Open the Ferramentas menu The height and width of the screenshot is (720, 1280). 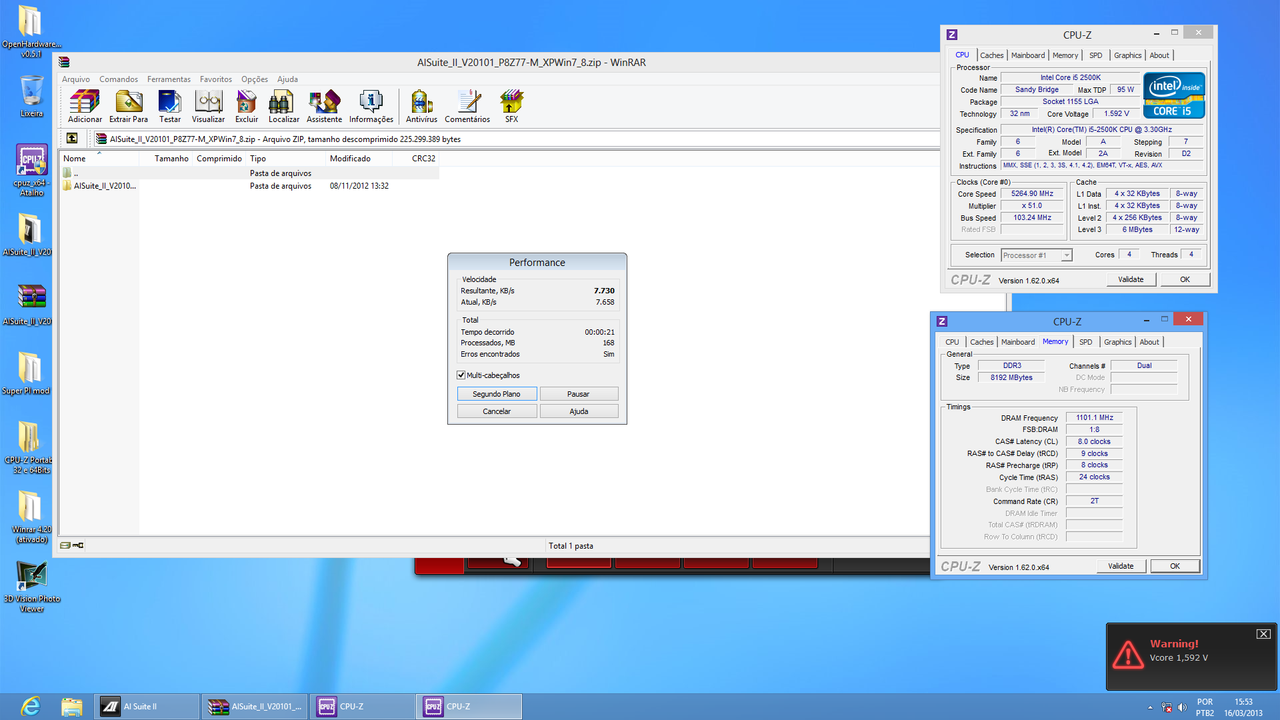[169, 79]
